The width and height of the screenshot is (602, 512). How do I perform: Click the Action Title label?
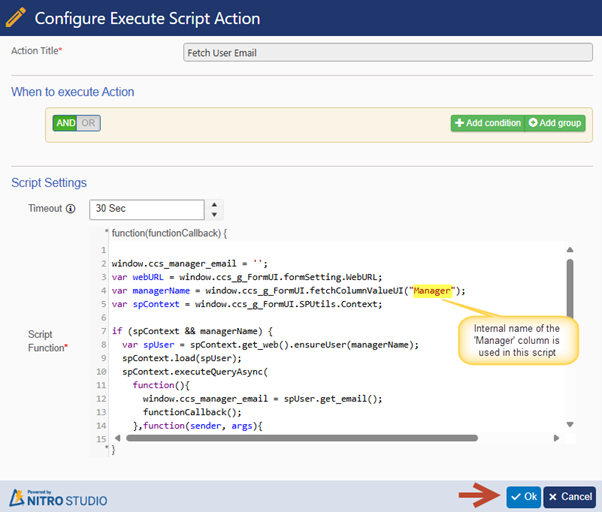coord(36,51)
